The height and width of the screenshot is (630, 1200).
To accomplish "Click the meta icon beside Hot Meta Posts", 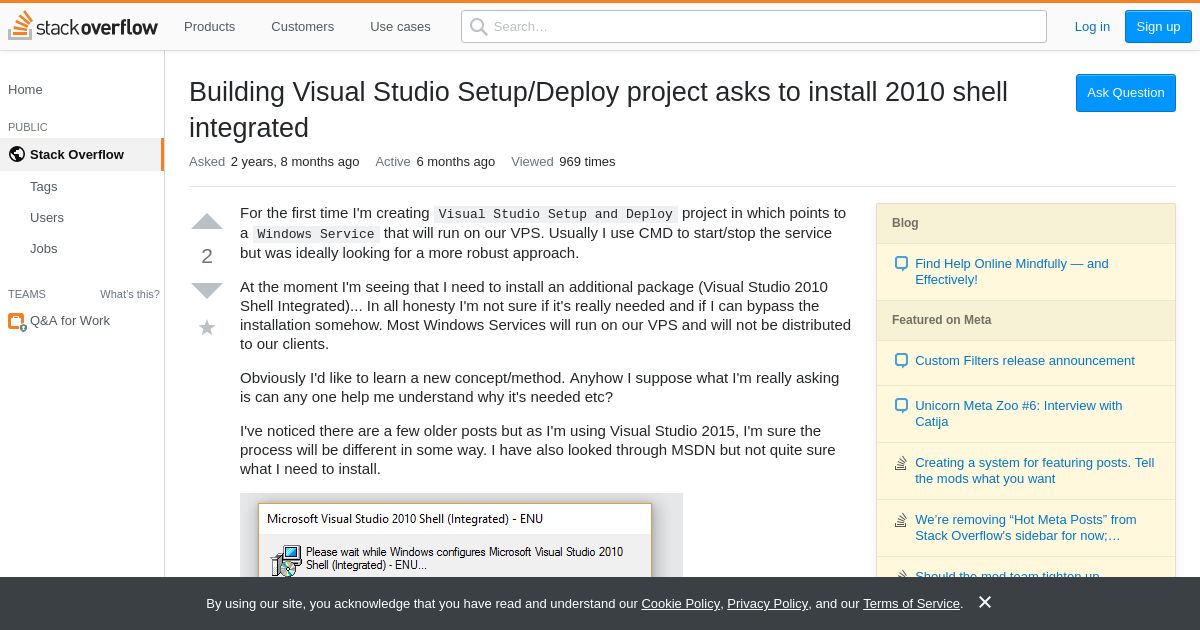I will (x=901, y=520).
